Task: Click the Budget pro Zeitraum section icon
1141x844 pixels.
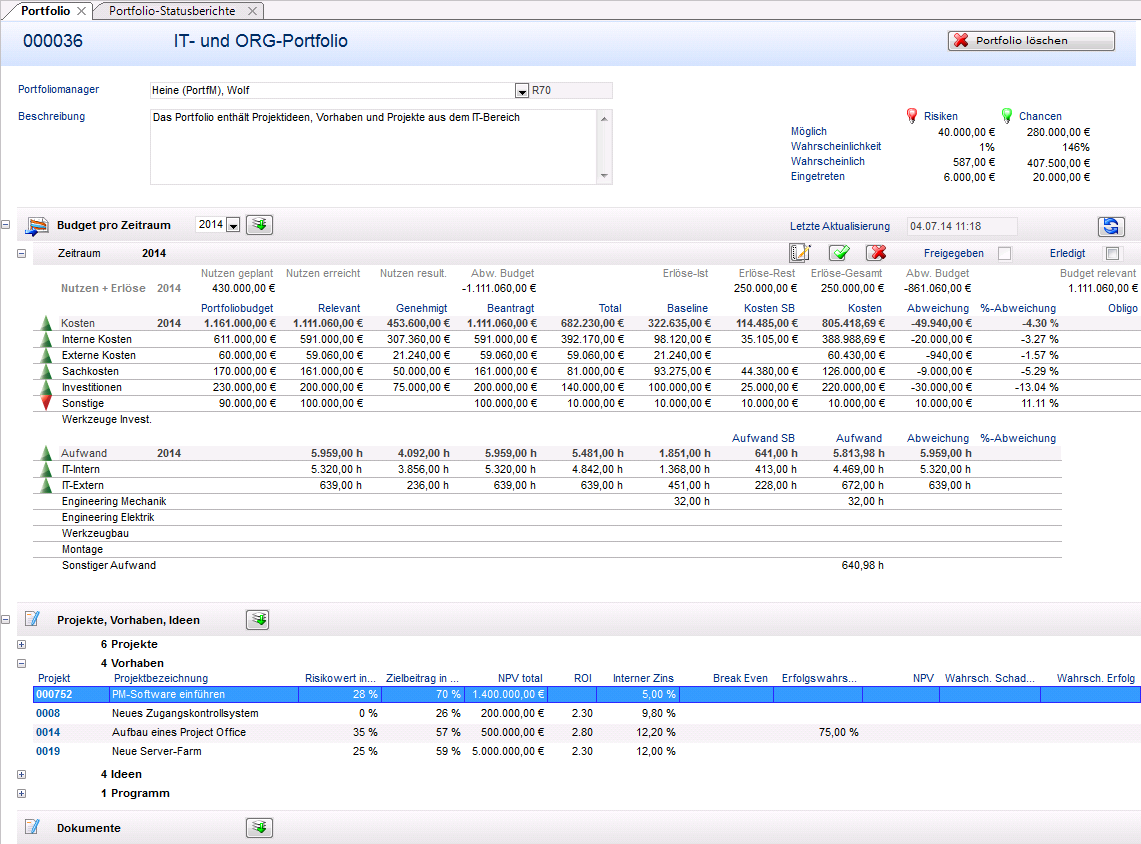Action: coord(37,226)
